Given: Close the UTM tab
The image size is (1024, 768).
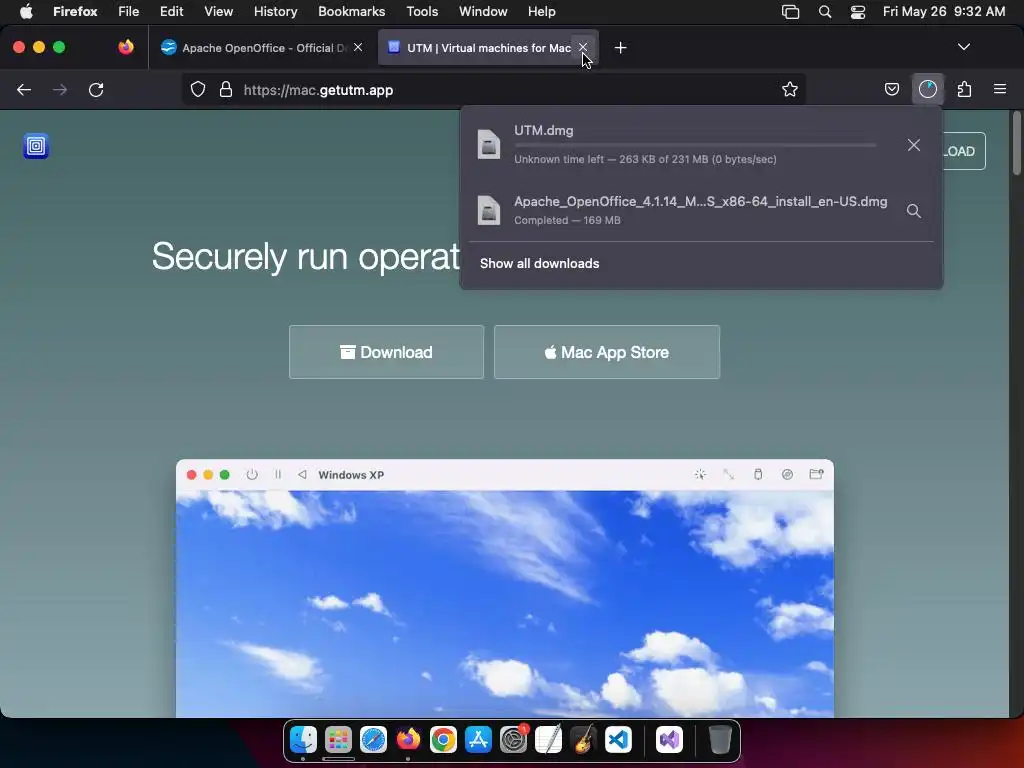Looking at the screenshot, I should pyautogui.click(x=583, y=47).
